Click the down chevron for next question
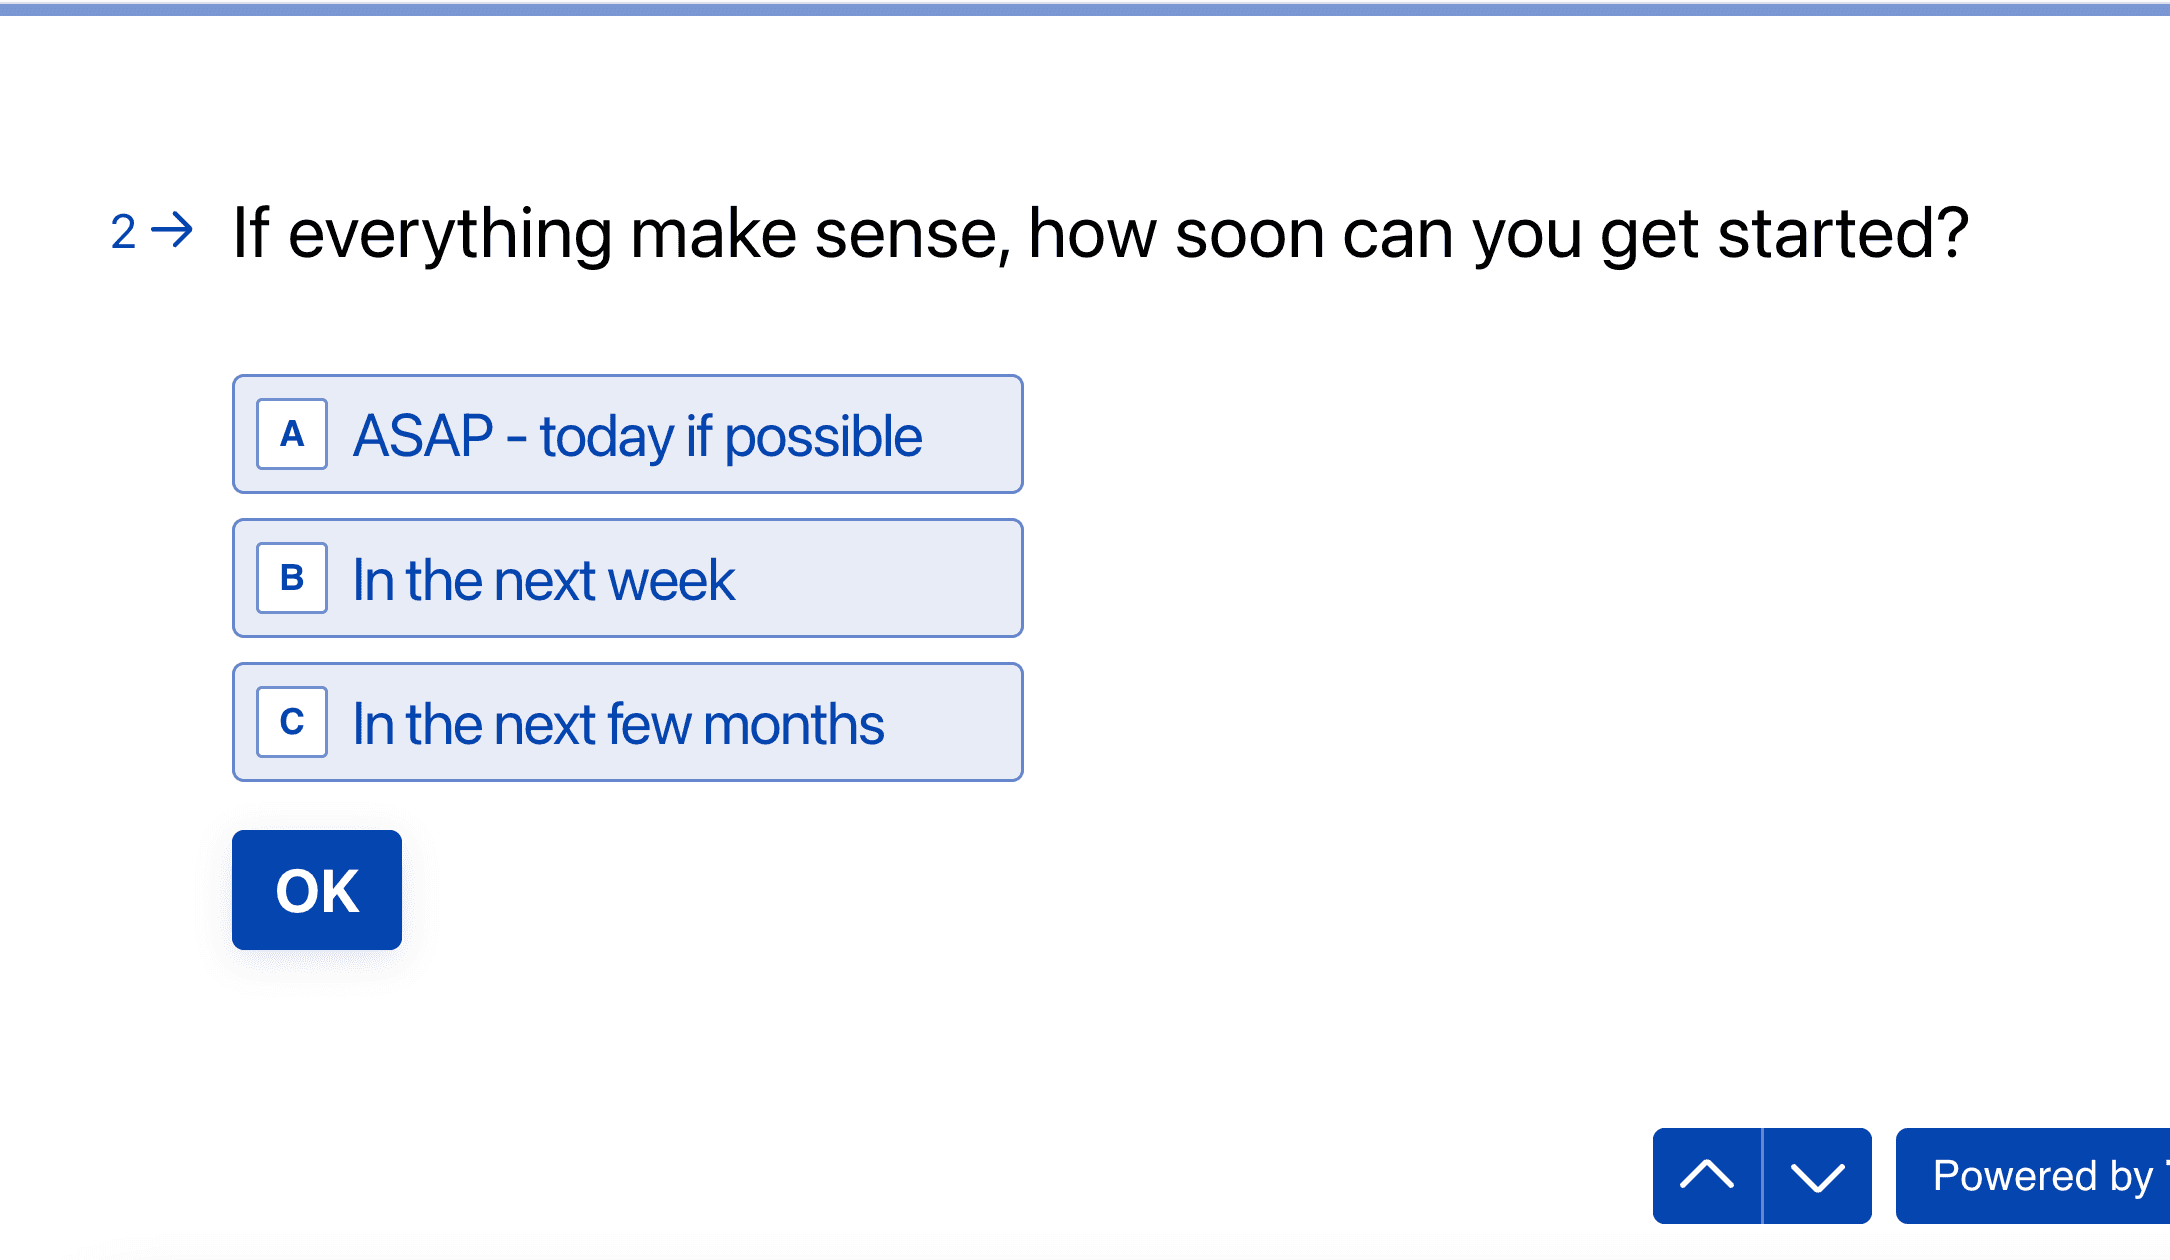Viewport: 2170px width, 1260px height. pos(1815,1176)
